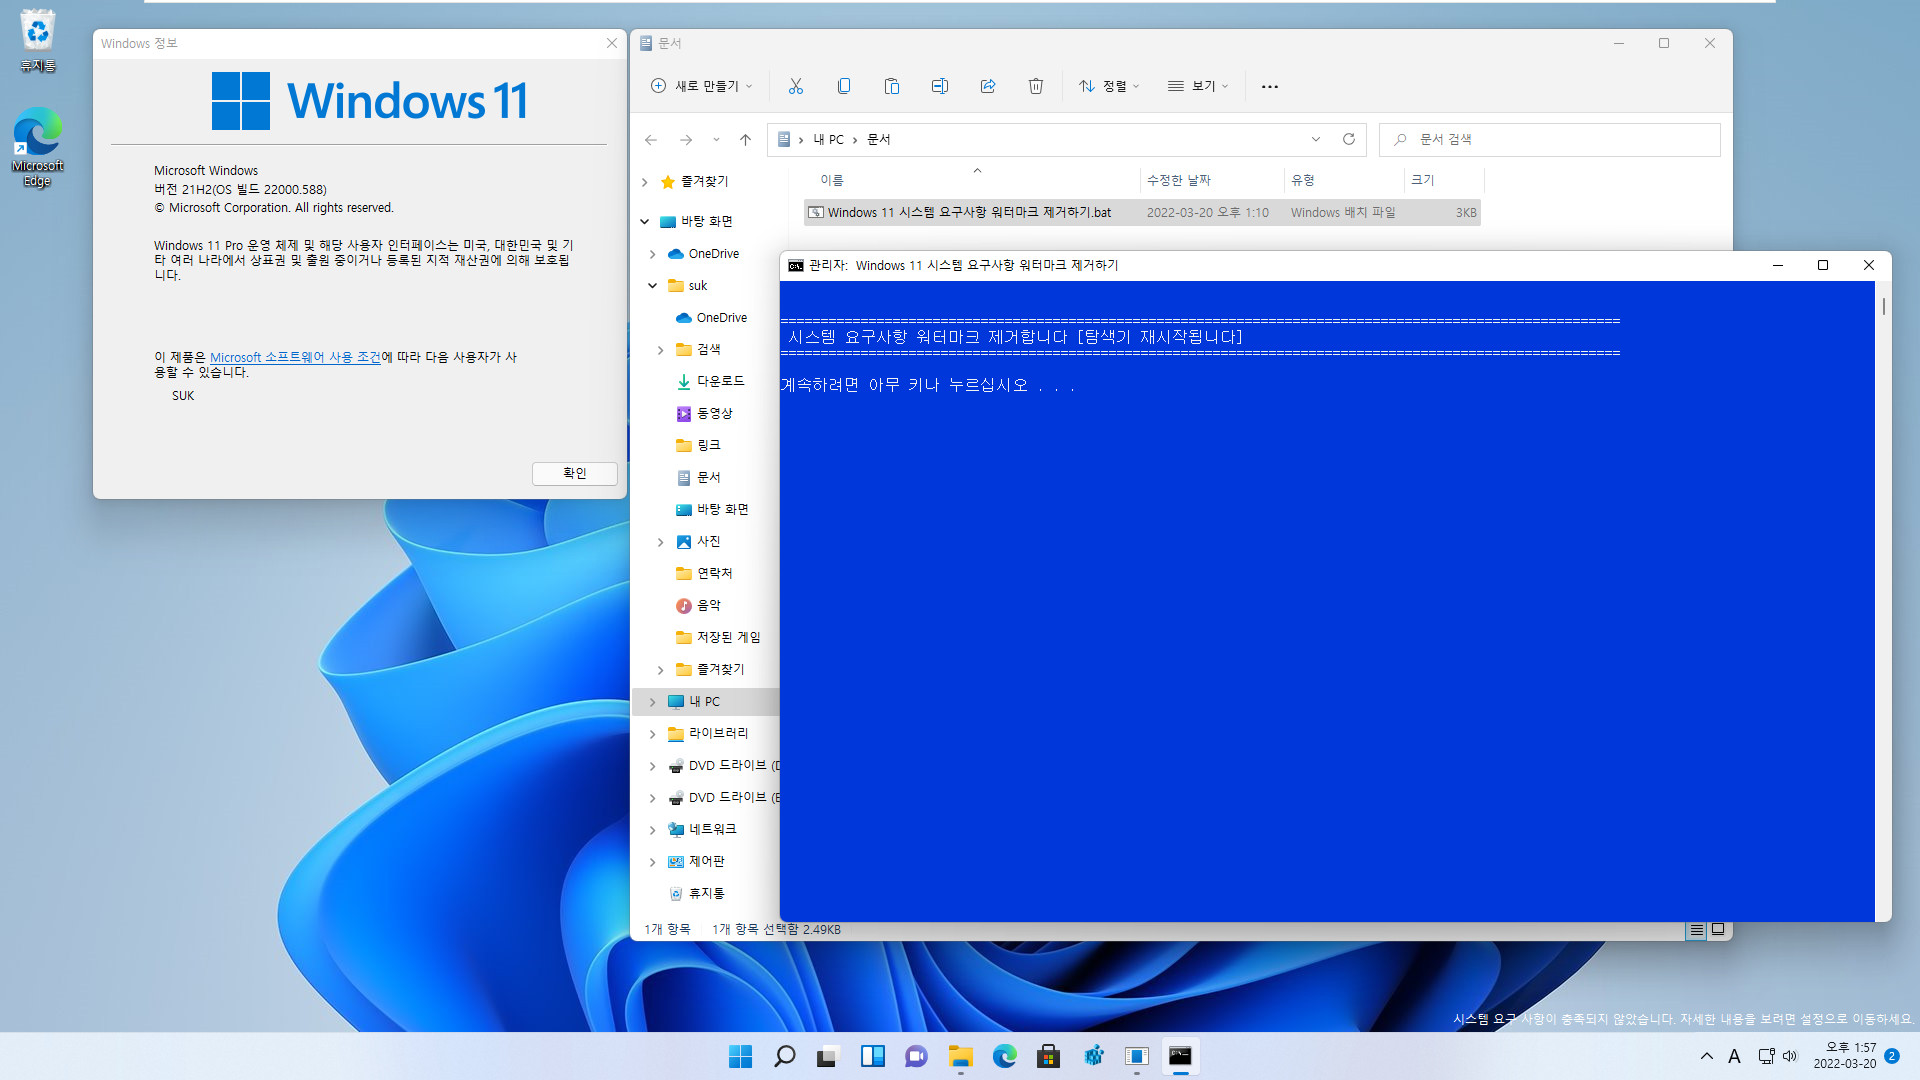Switch to large icons view in Explorer status bar
The width and height of the screenshot is (1920, 1080).
pyautogui.click(x=1718, y=930)
